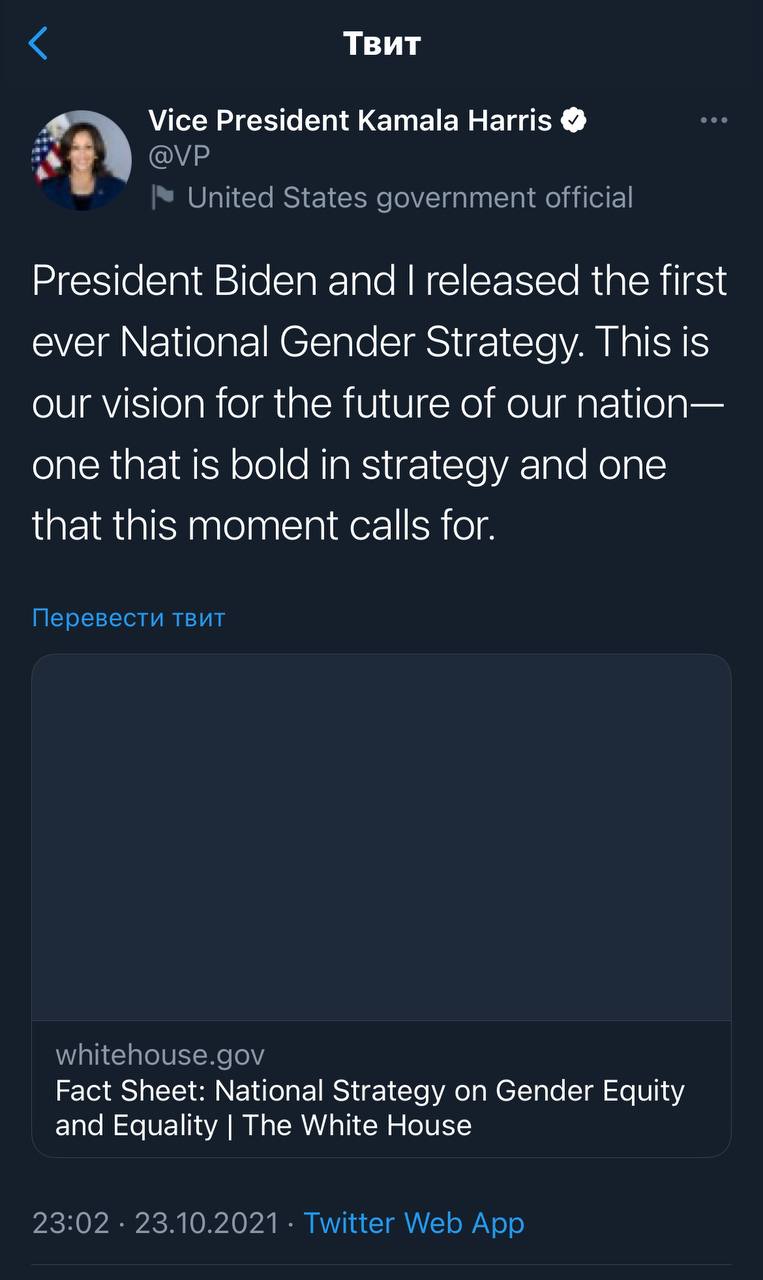The image size is (763, 1280).
Task: Tap the 23.10.2021 date
Action: point(206,1222)
